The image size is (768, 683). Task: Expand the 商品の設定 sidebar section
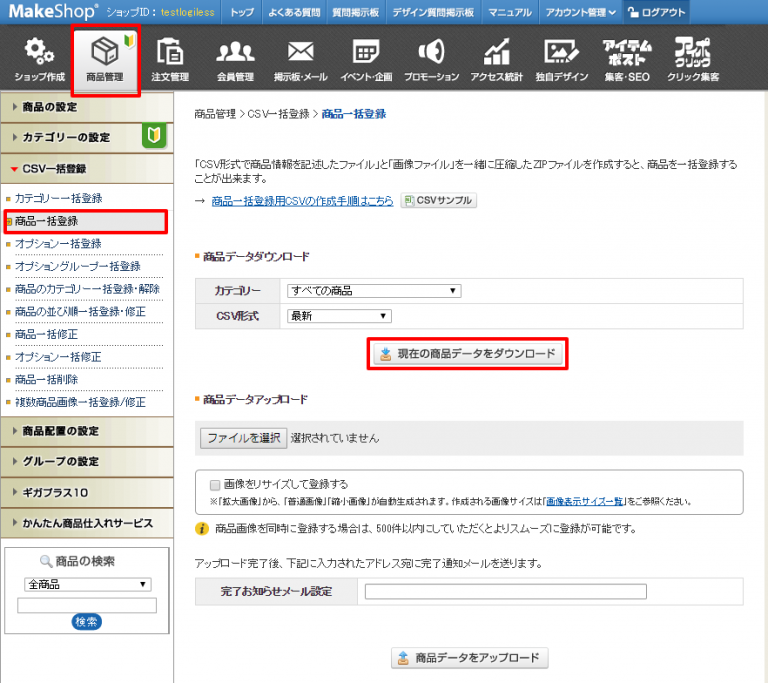[x=84, y=107]
